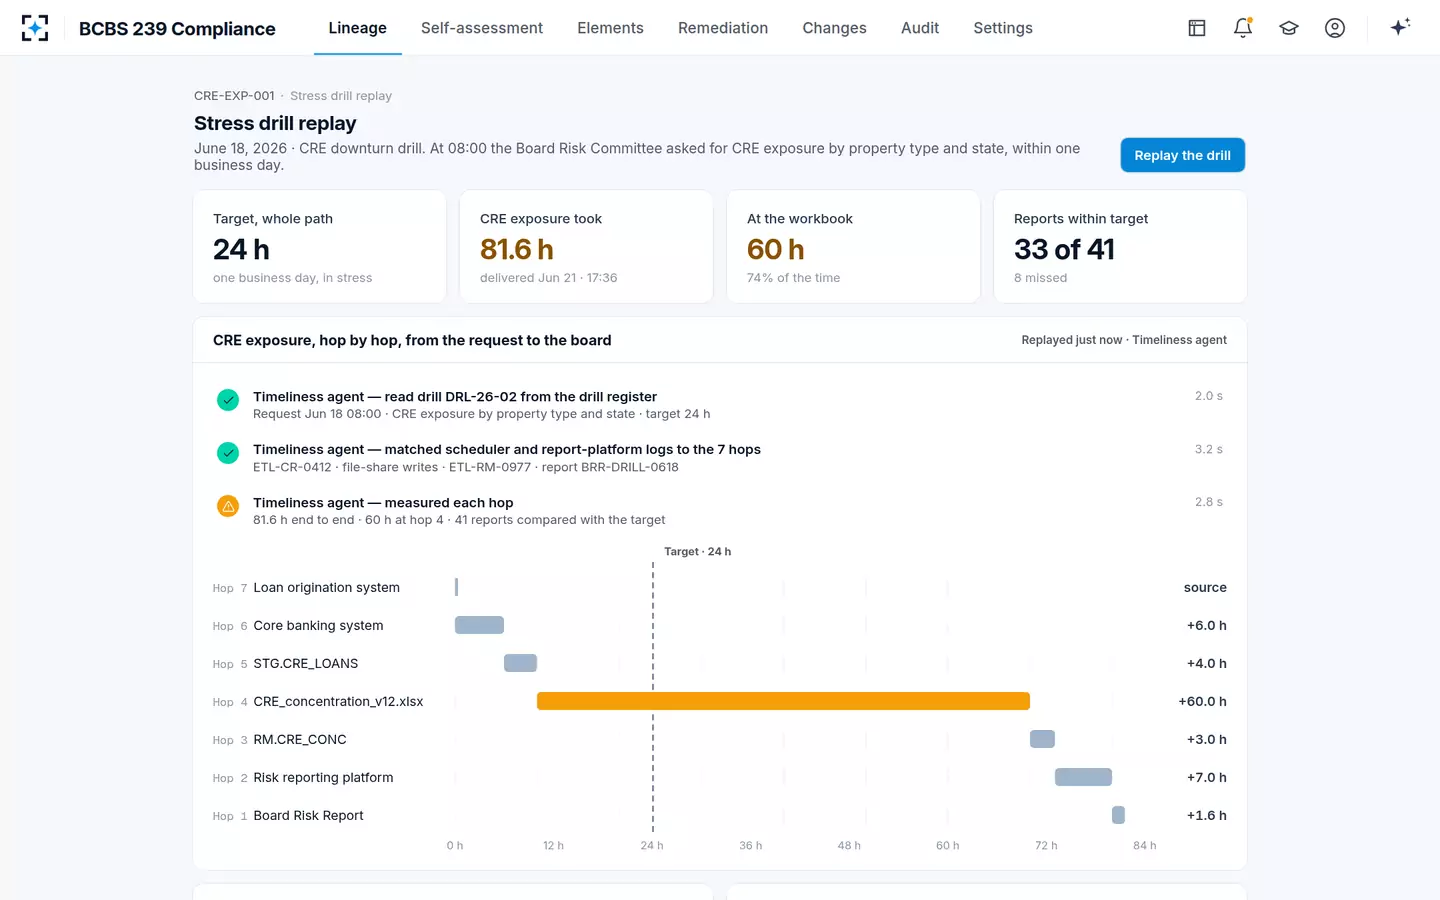Open notifications bell icon
The height and width of the screenshot is (900, 1440).
pyautogui.click(x=1243, y=28)
